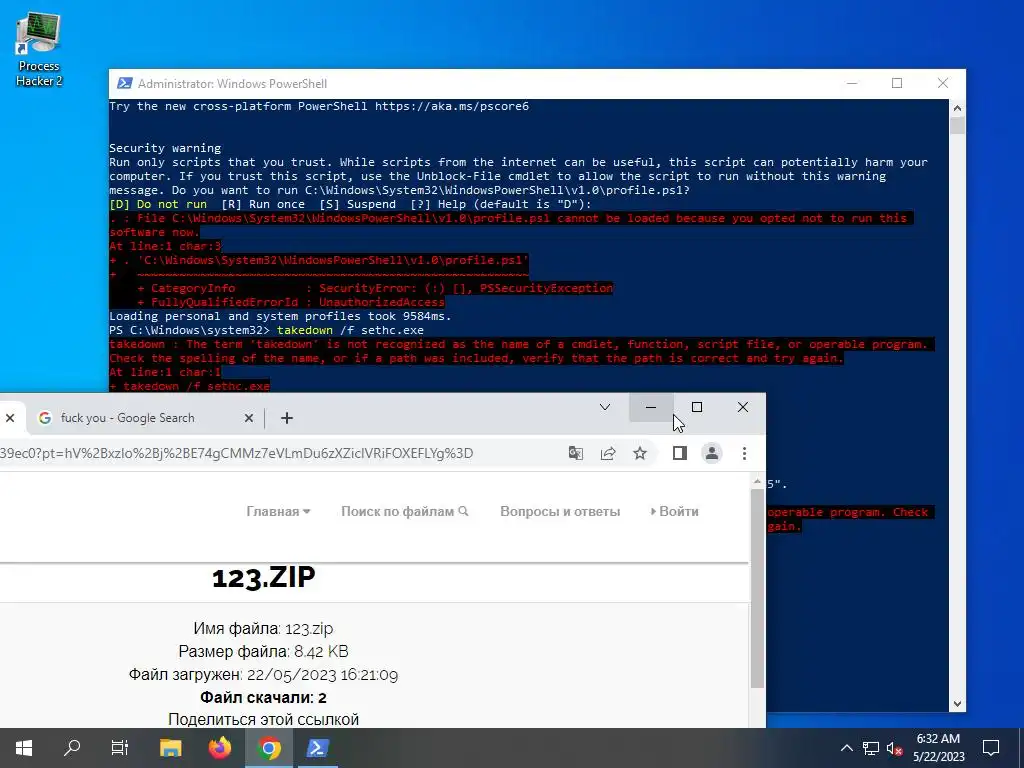The image size is (1024, 768).
Task: Open the muted volume tray icon
Action: [894, 748]
